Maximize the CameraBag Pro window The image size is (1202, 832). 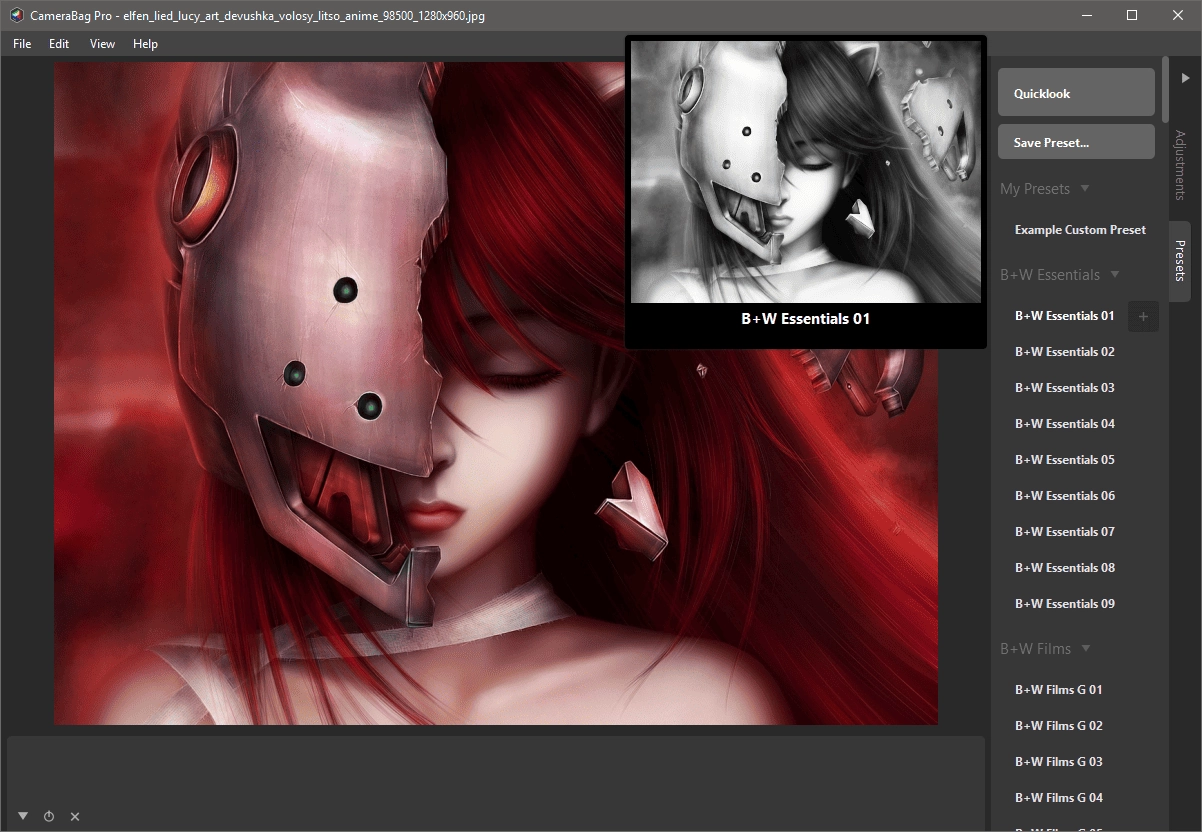[1132, 15]
